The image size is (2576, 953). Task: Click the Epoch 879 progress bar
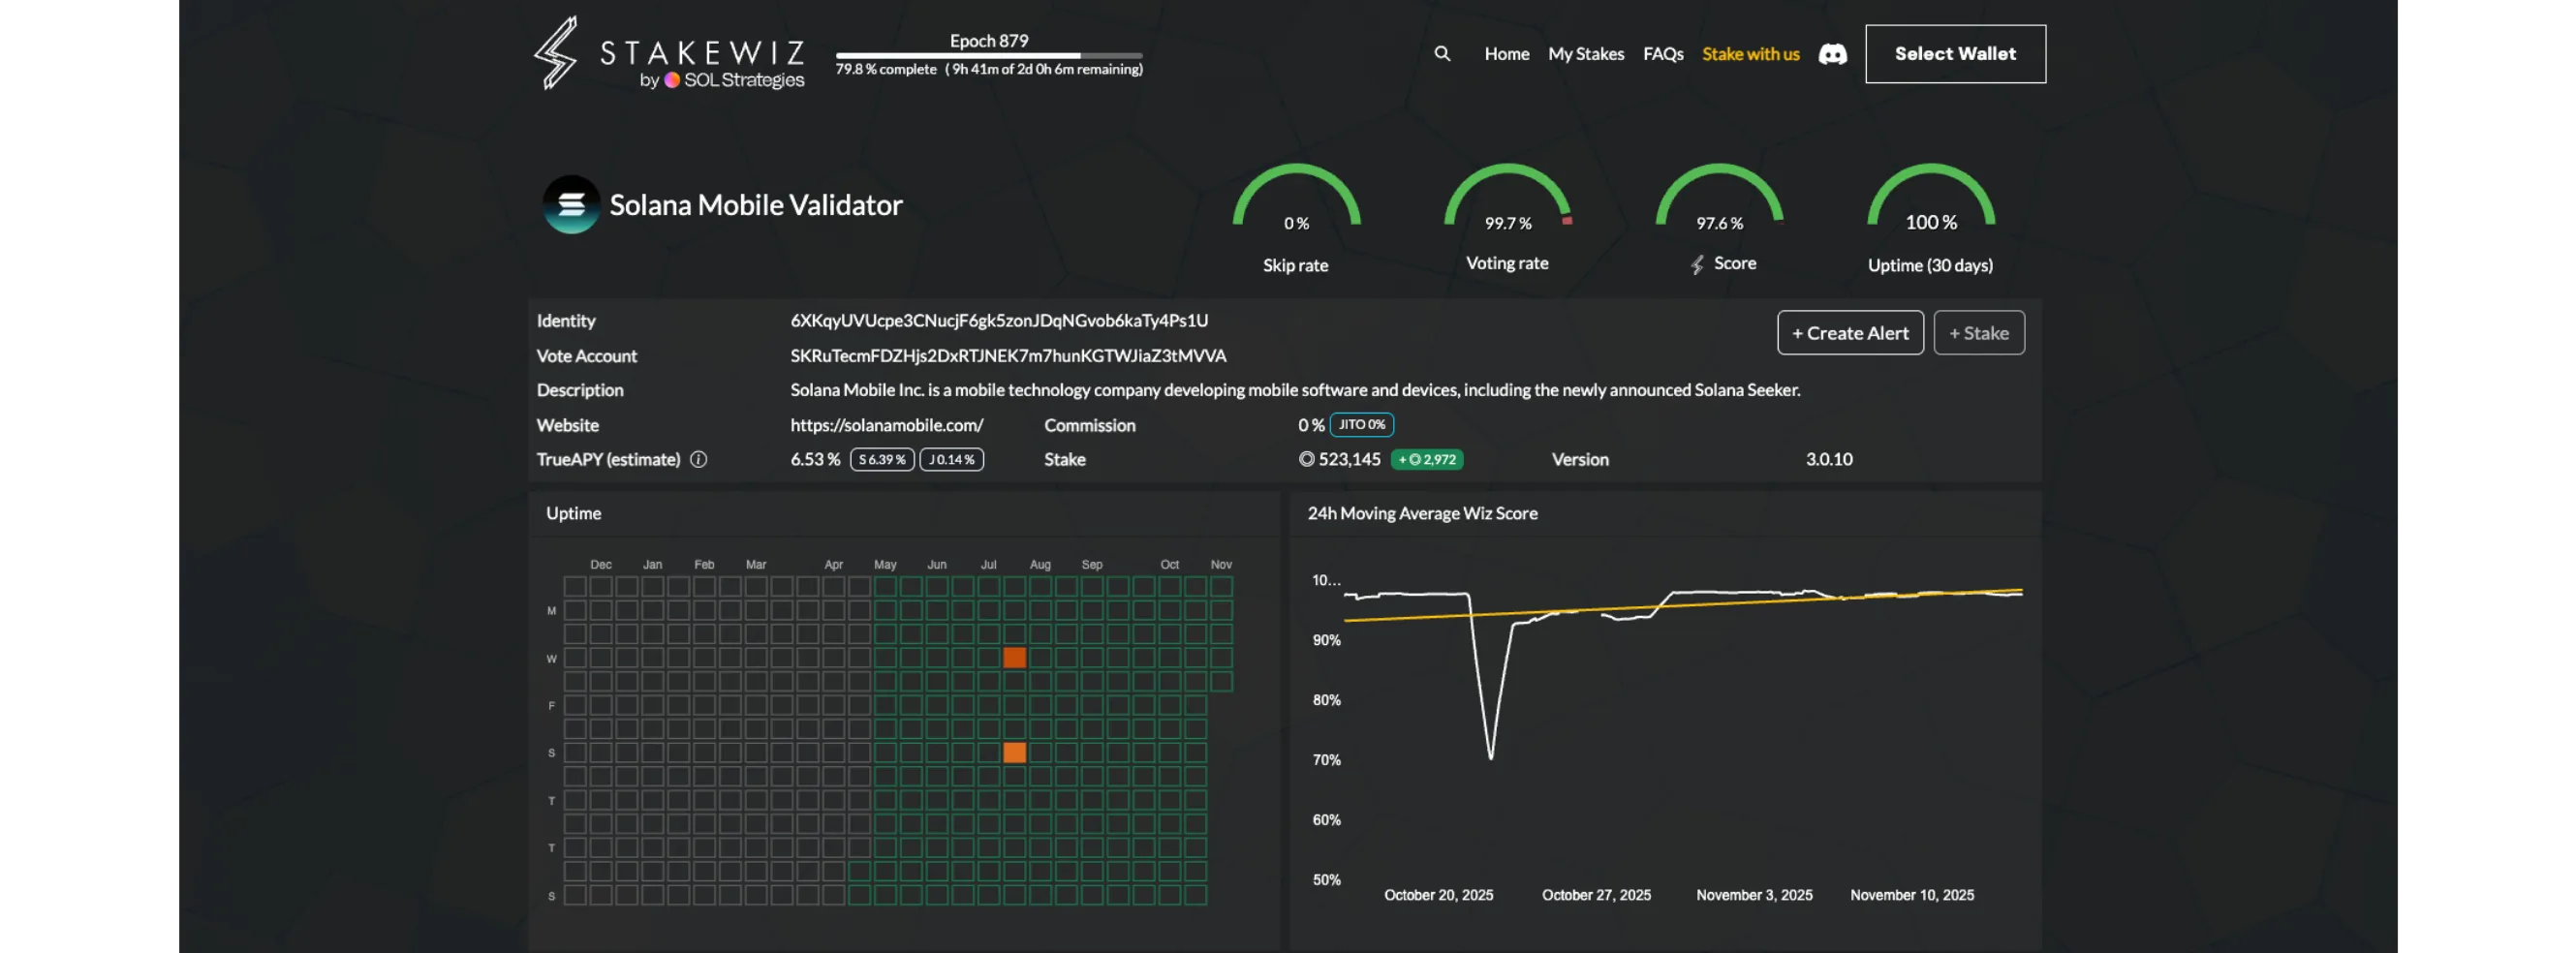988,55
